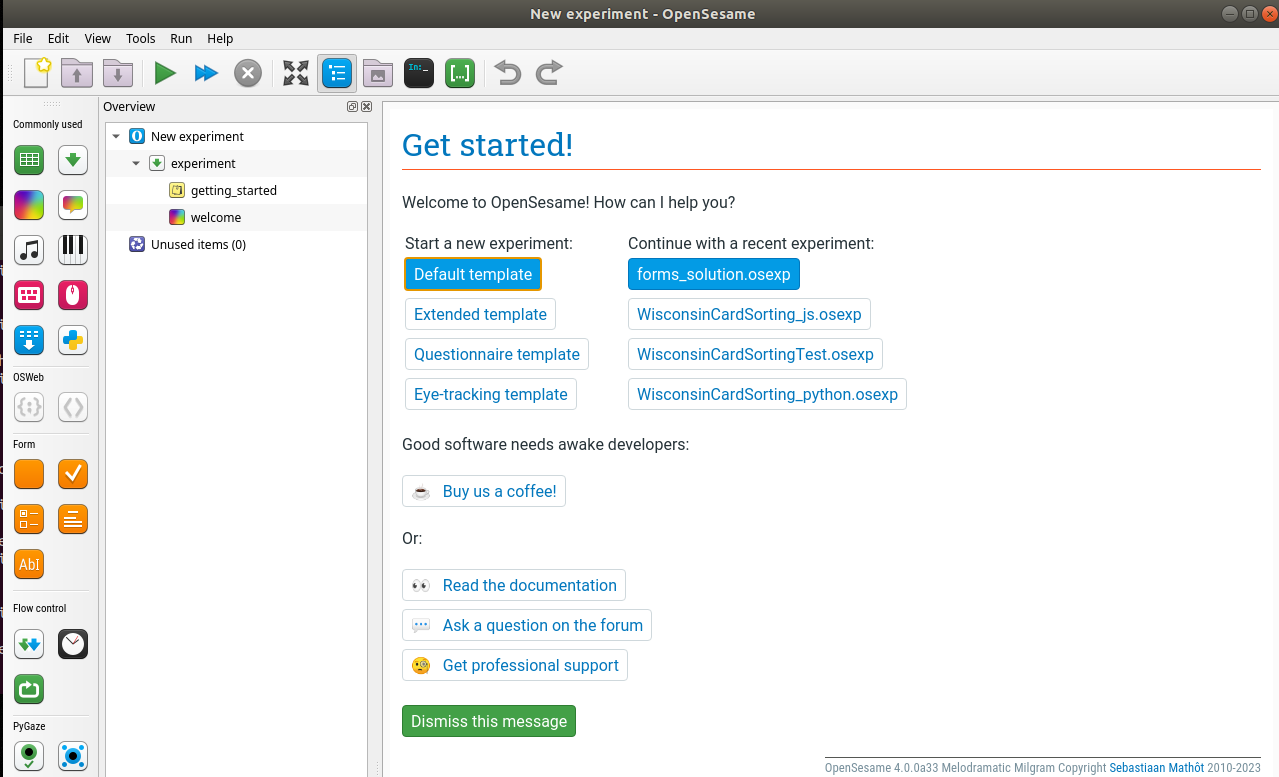Select the green loop table icon
The image size is (1279, 777).
[x=29, y=160]
